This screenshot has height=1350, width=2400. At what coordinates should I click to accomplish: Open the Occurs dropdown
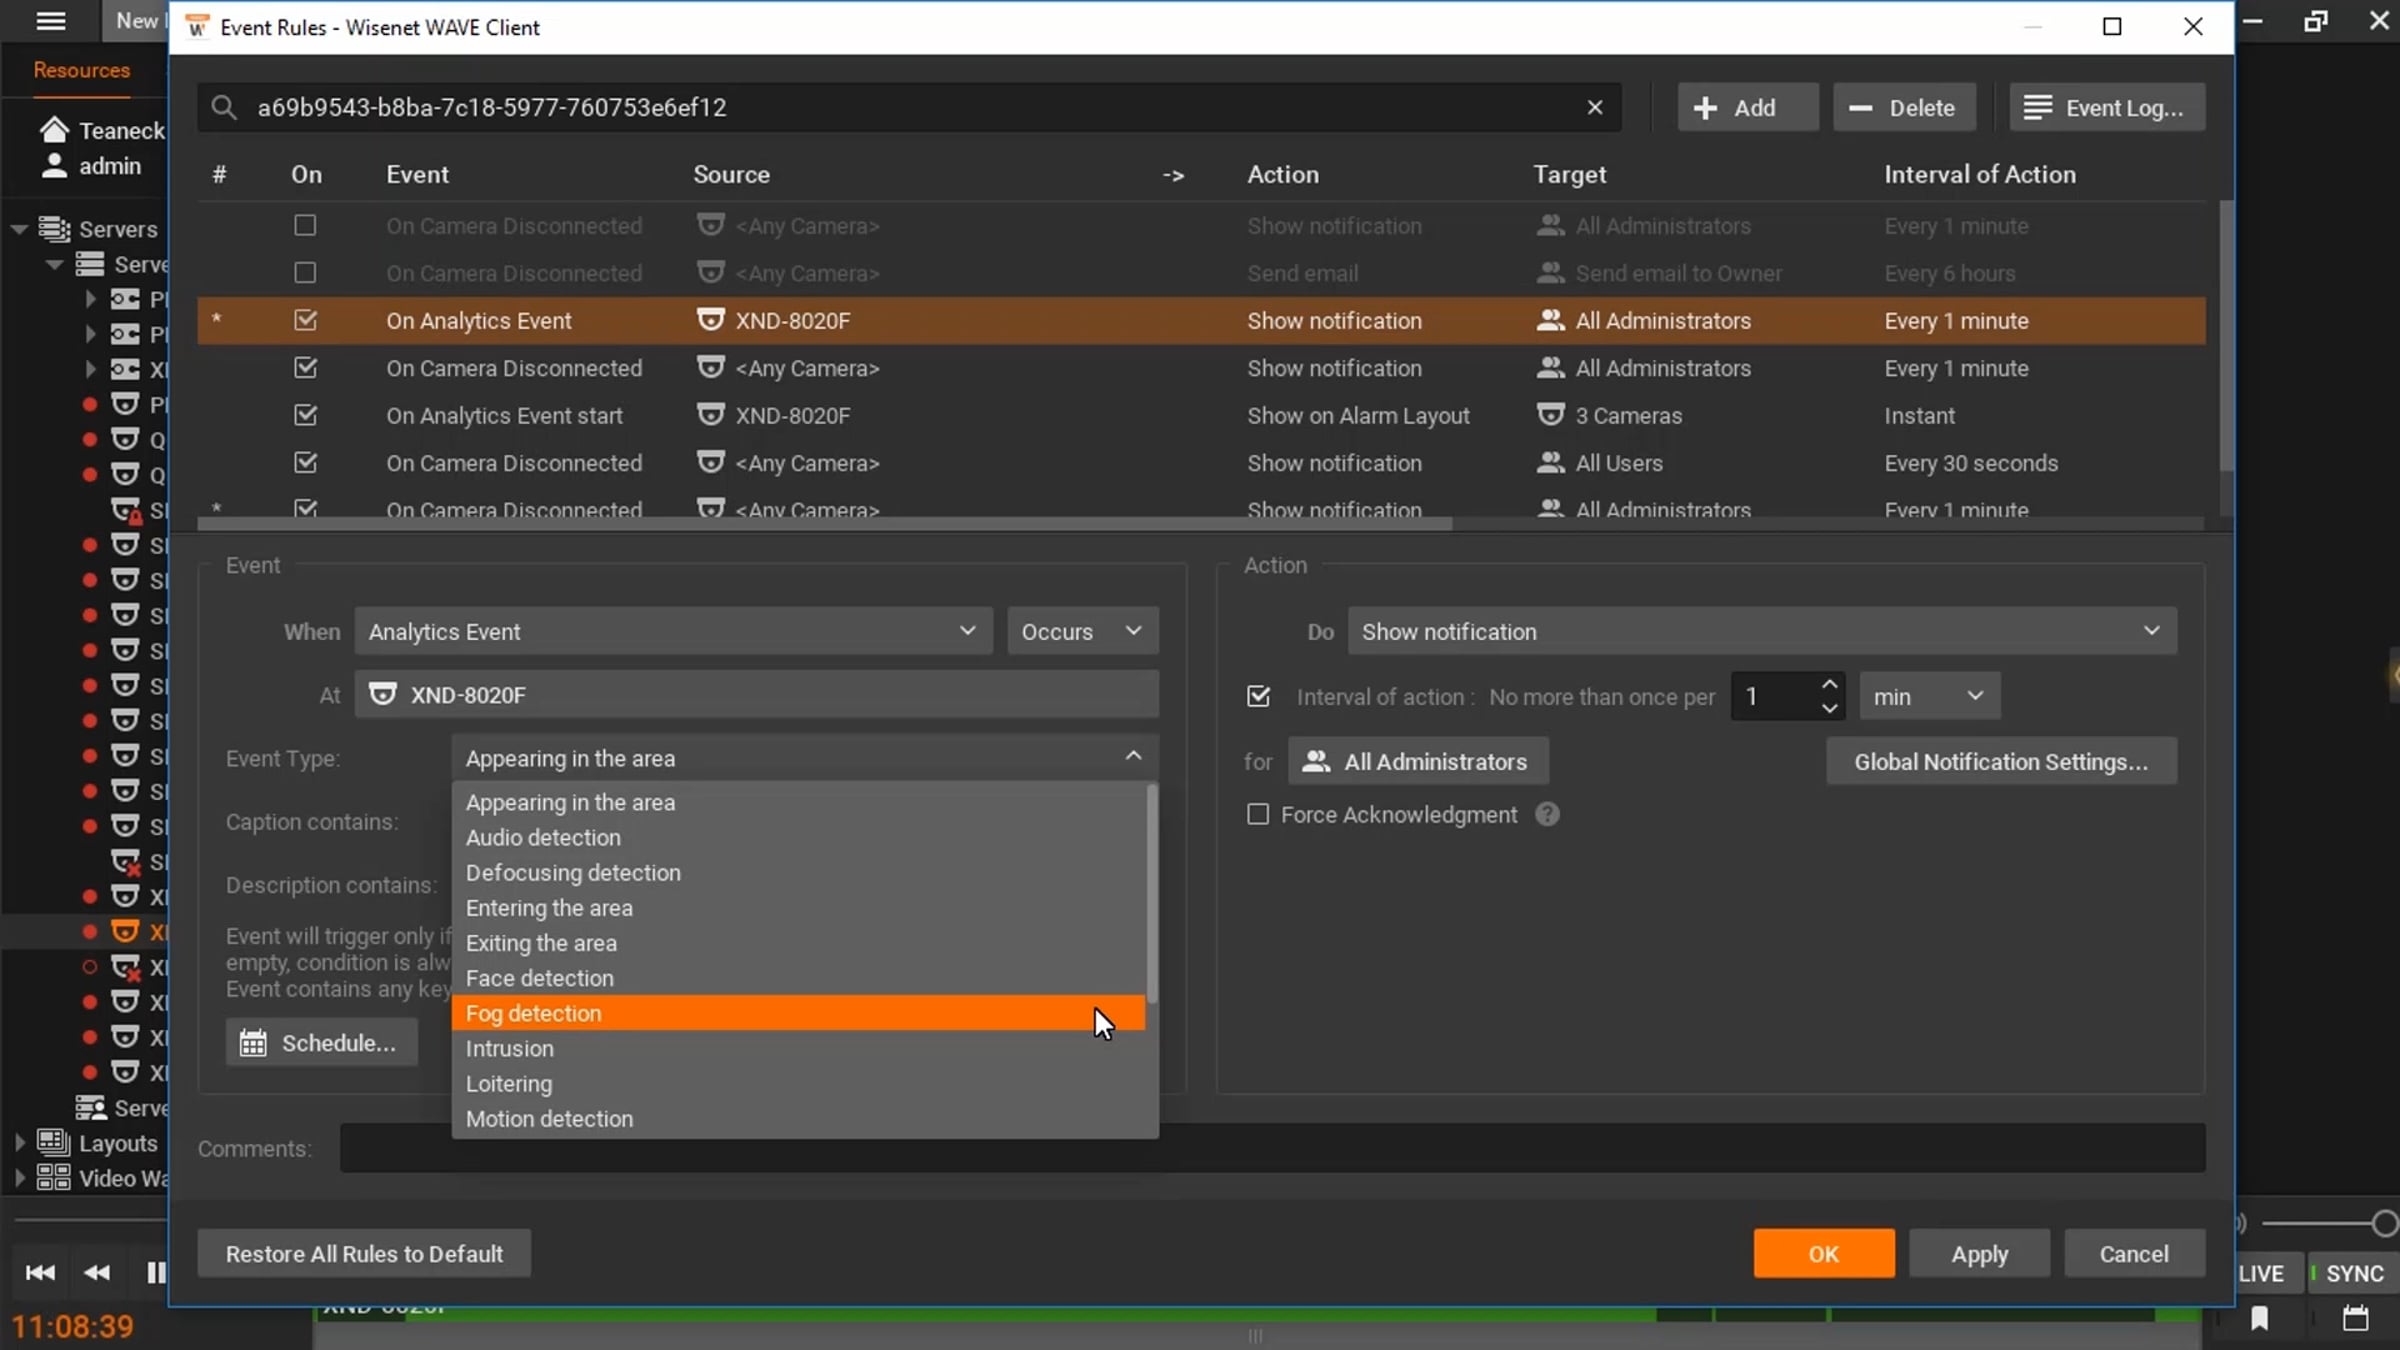click(1083, 632)
